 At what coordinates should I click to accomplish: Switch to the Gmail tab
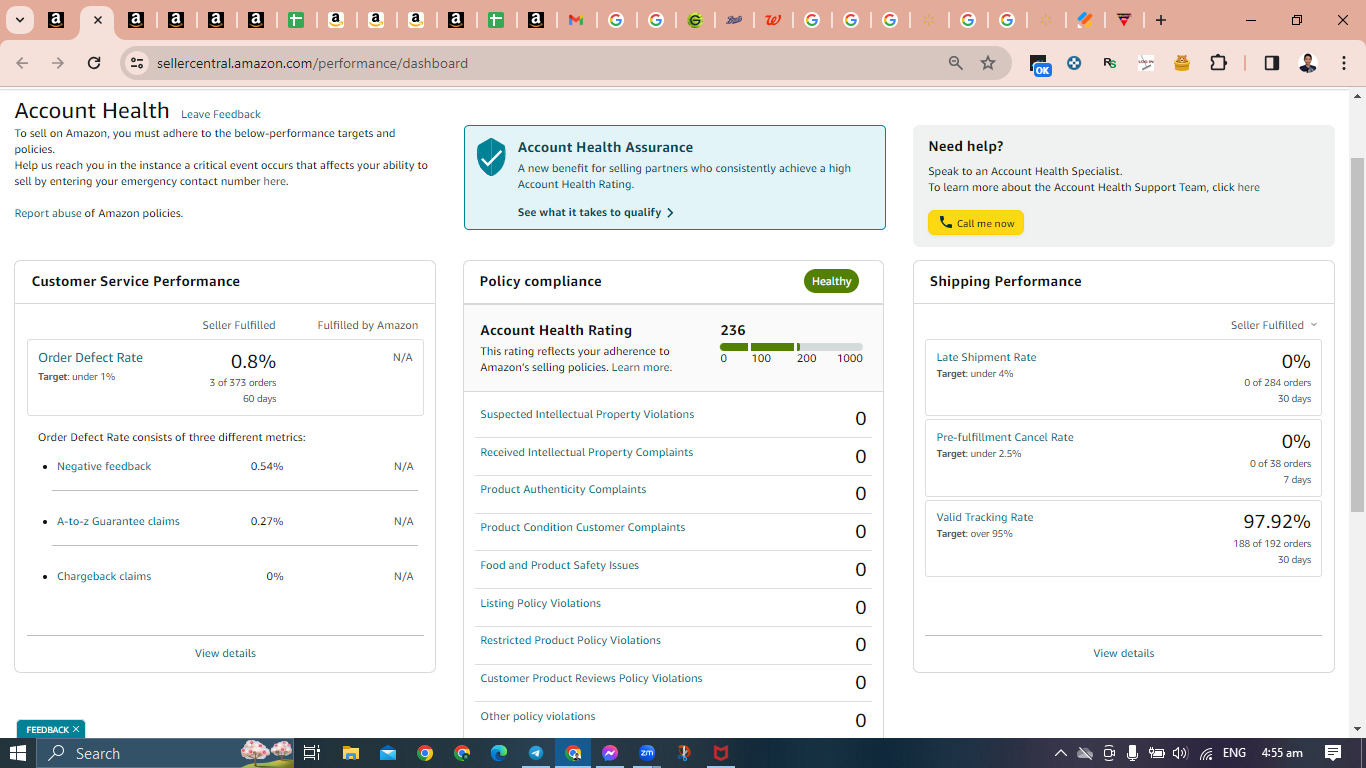click(576, 20)
